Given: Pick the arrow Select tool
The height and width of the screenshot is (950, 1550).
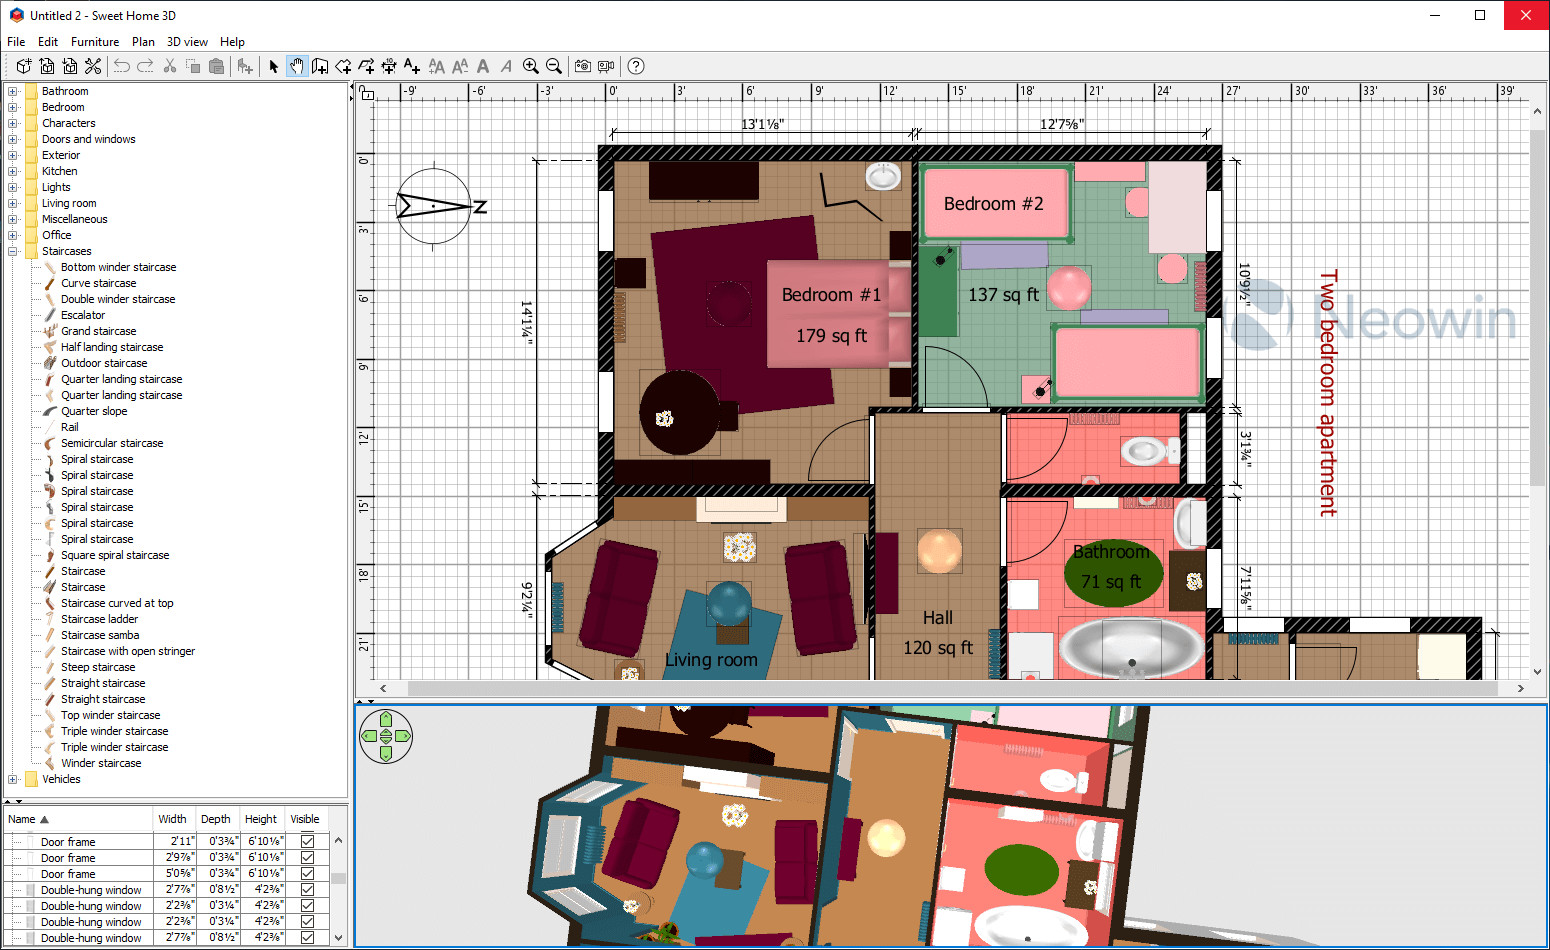Looking at the screenshot, I should [x=273, y=66].
